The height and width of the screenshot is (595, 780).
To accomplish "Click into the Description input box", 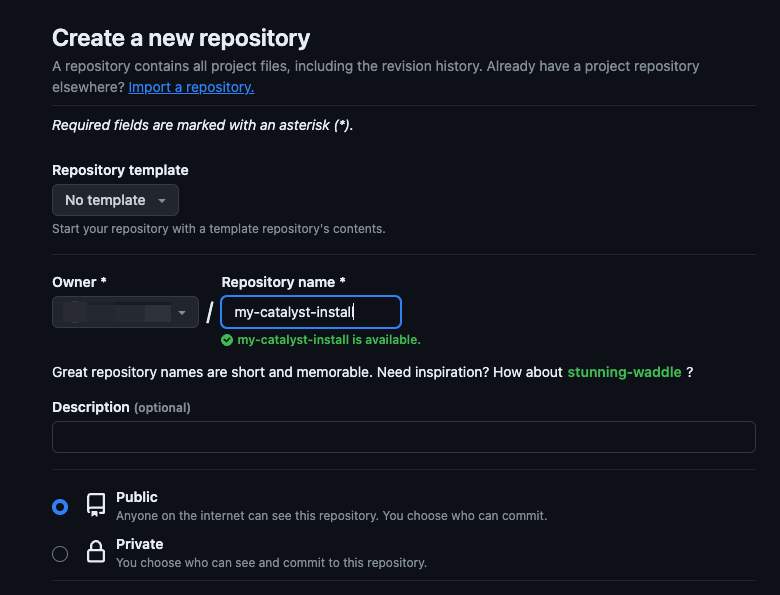I will tap(403, 437).
